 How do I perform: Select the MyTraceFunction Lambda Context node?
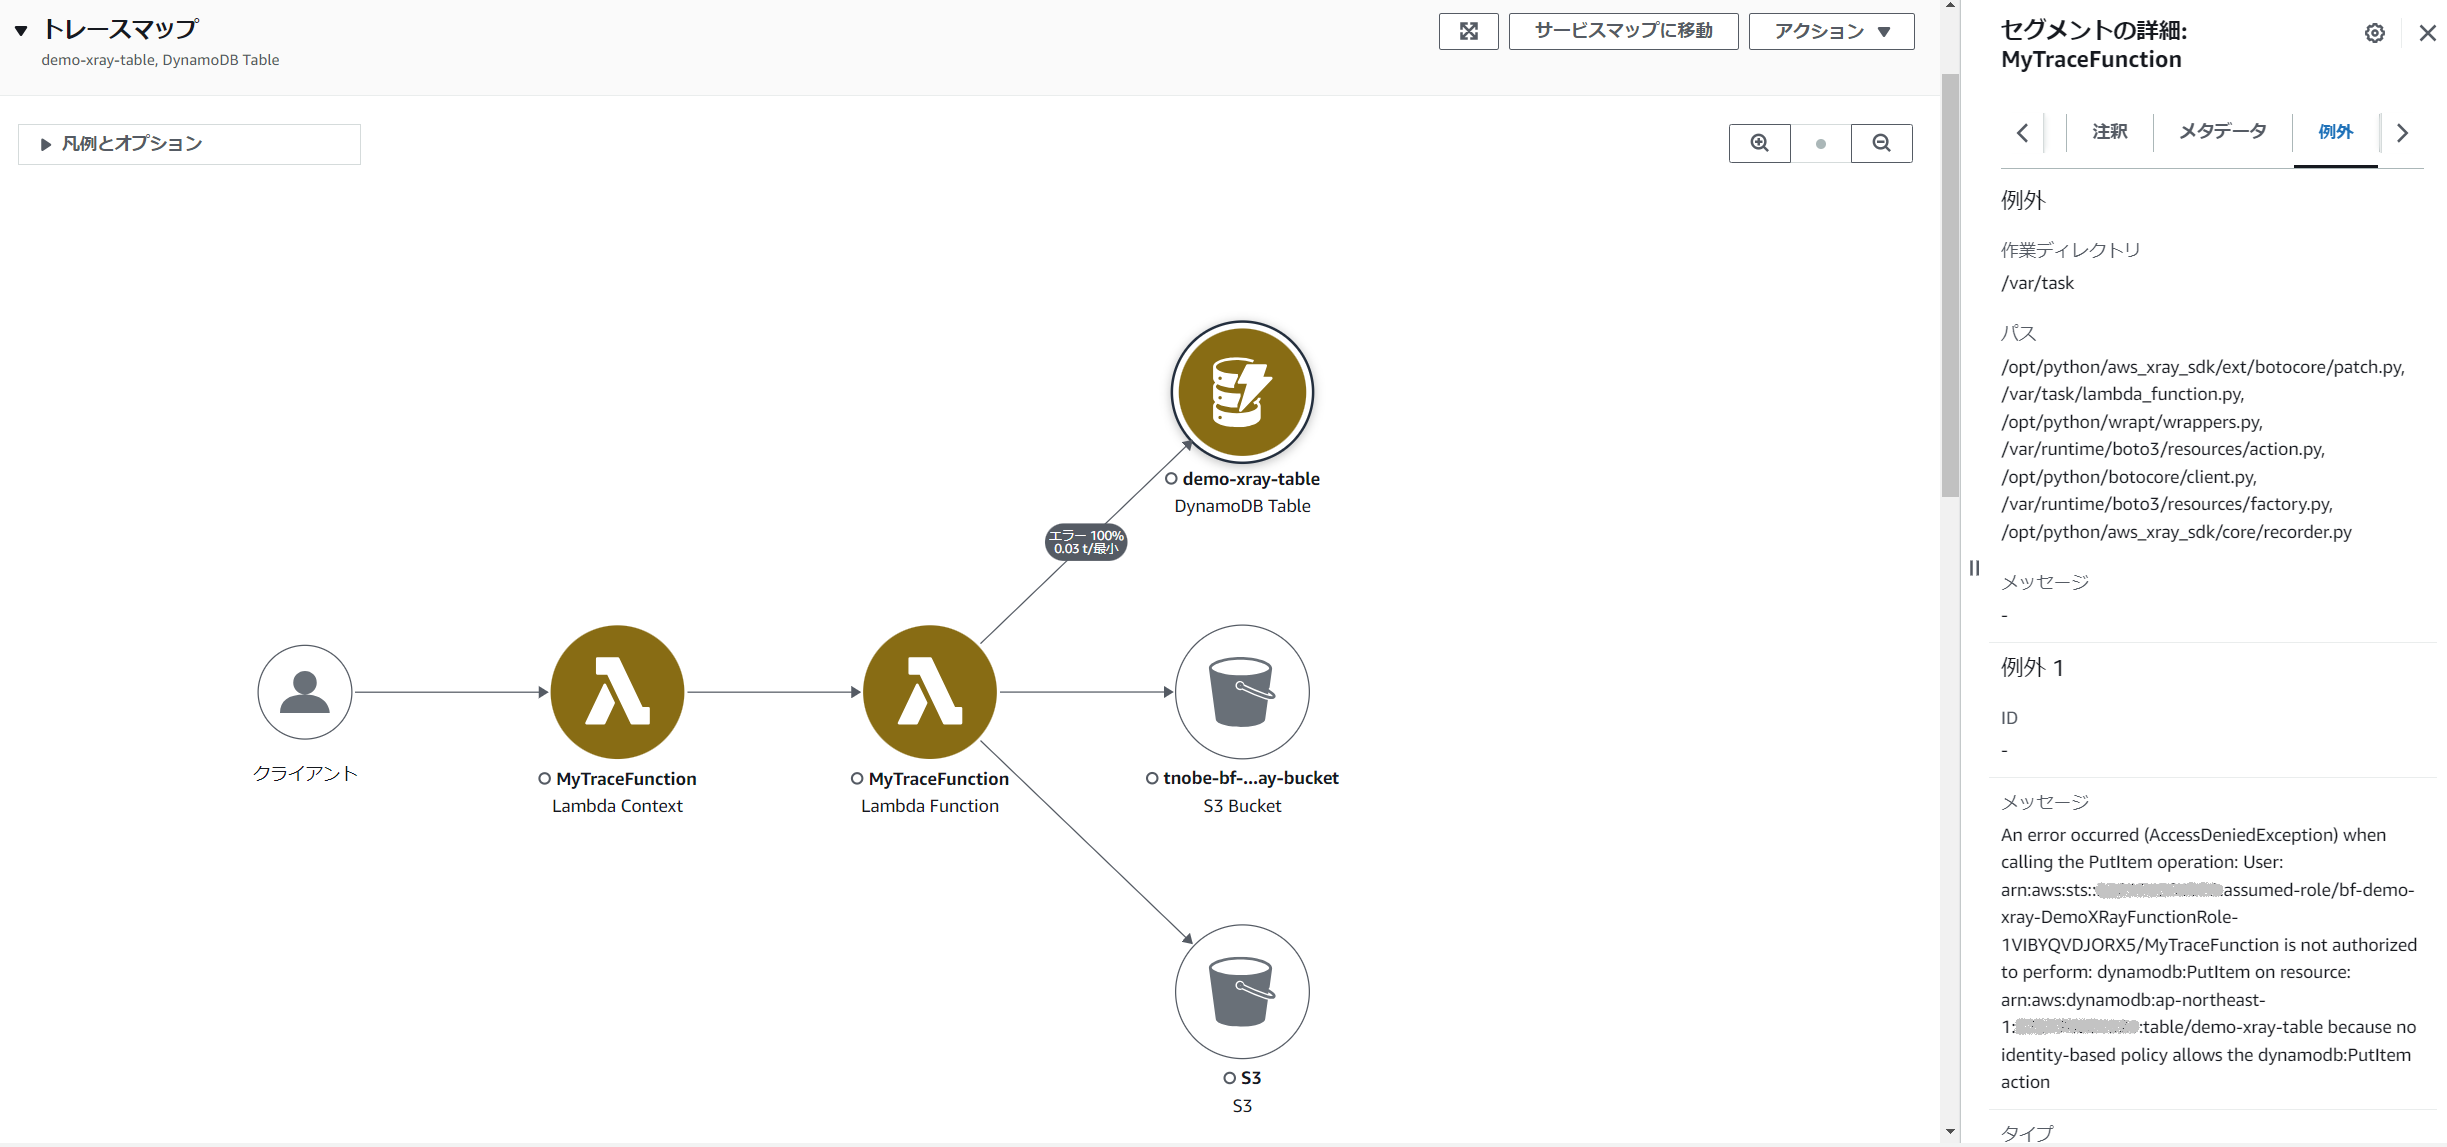(x=617, y=692)
